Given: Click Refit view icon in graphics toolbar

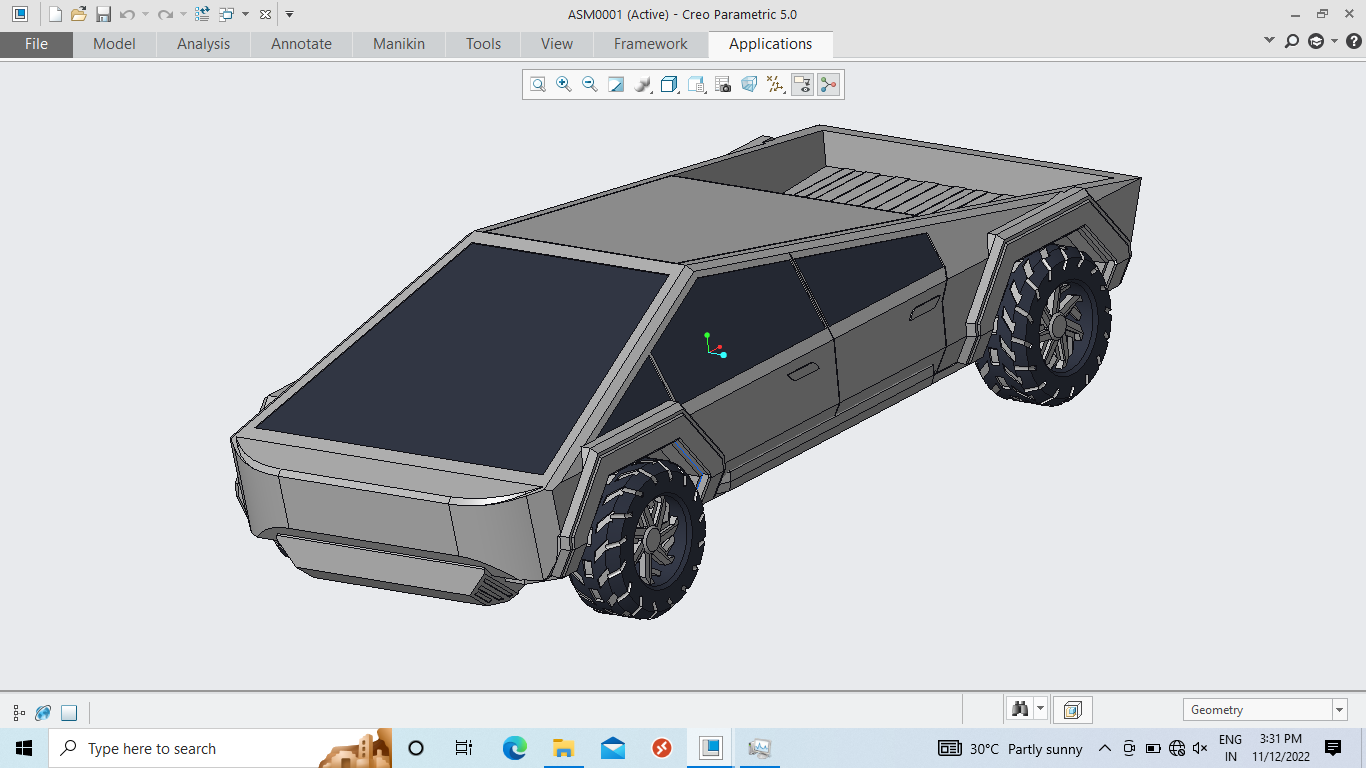Looking at the screenshot, I should point(538,85).
